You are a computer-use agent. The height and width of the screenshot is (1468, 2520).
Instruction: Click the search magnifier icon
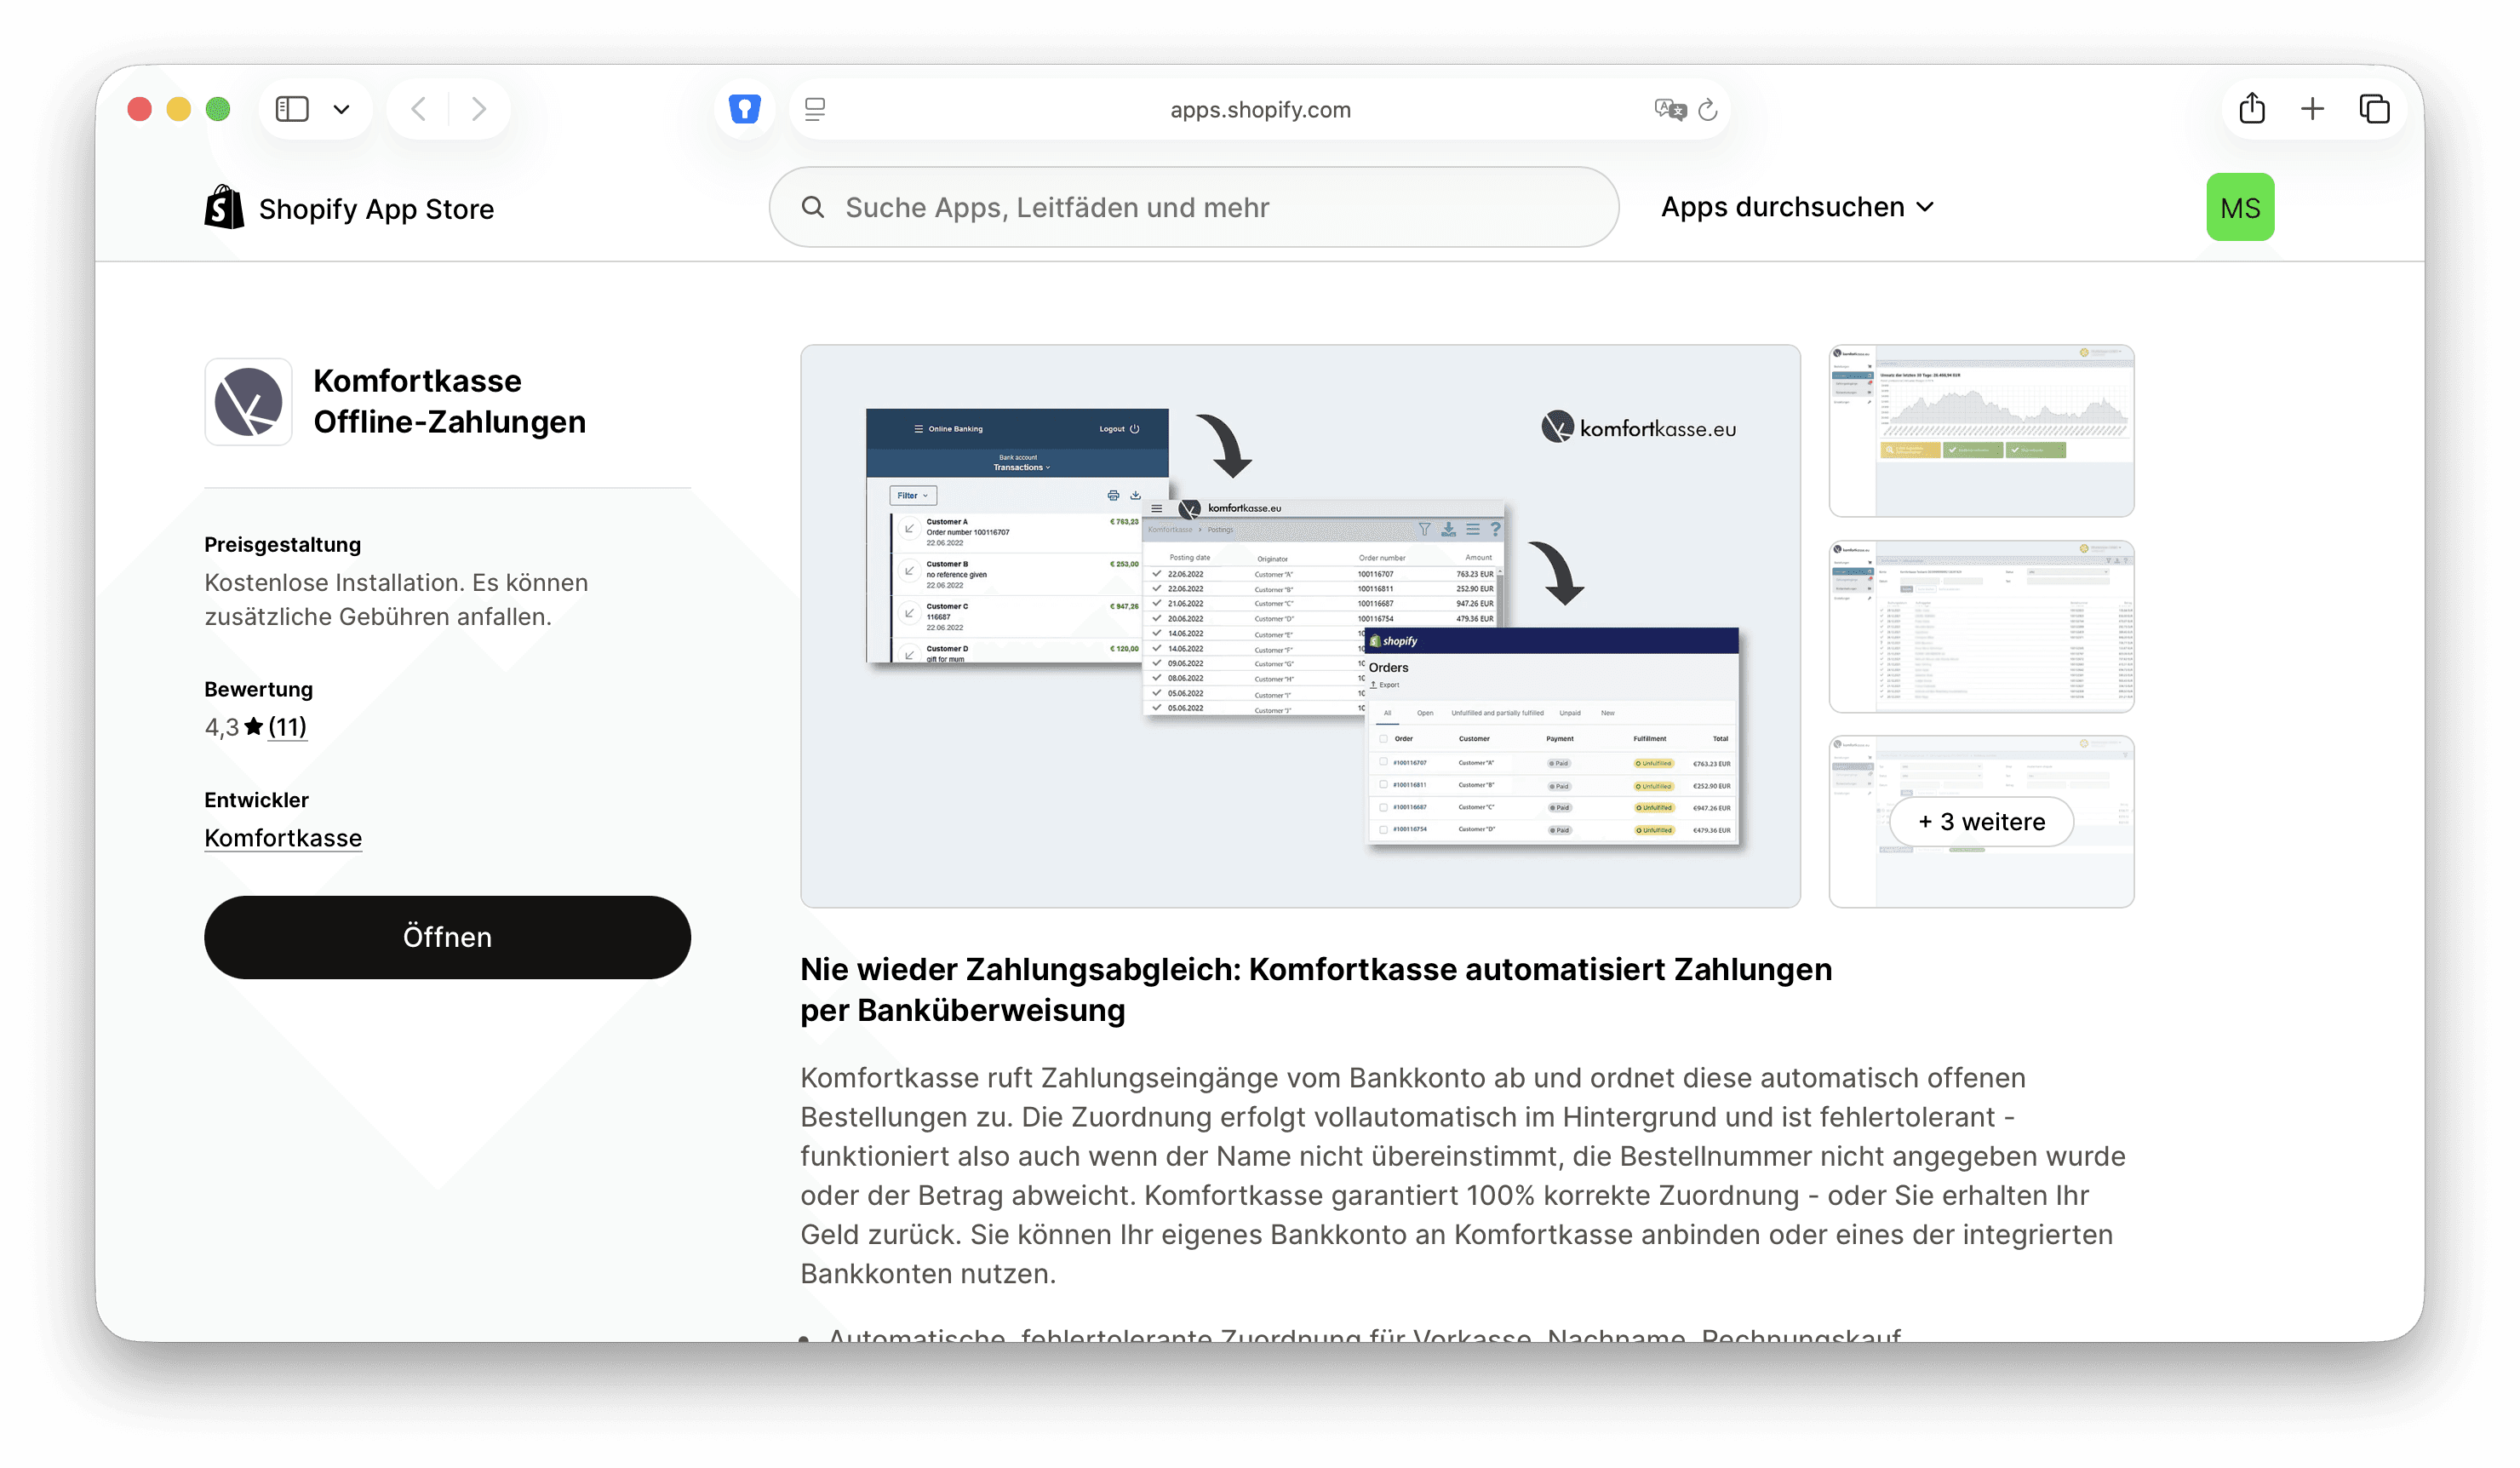tap(813, 207)
